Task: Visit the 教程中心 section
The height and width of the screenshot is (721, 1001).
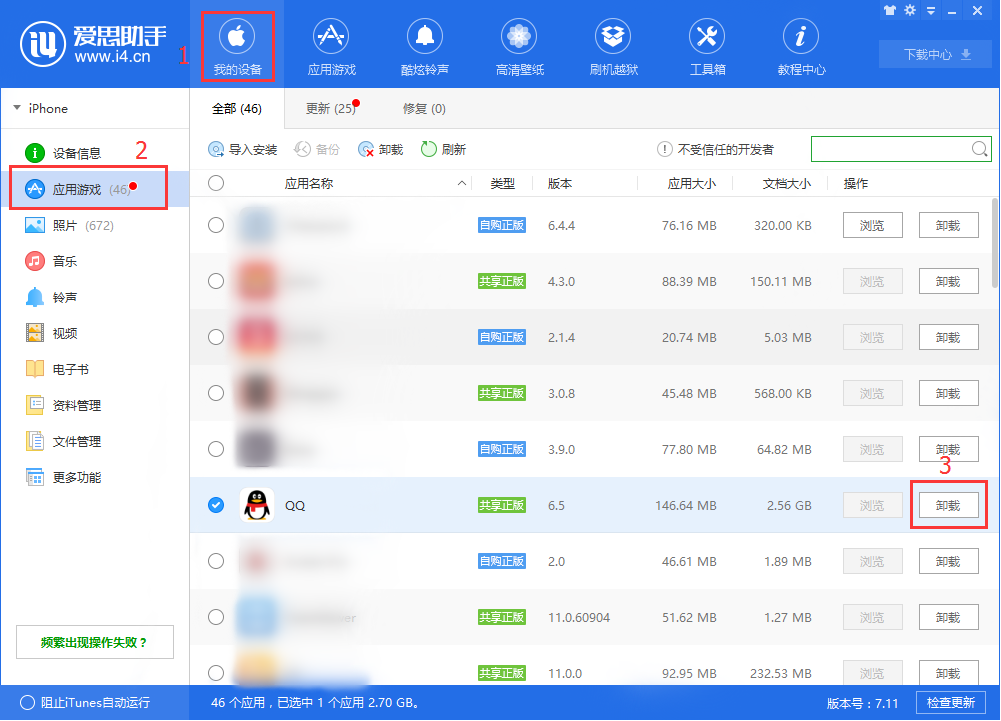Action: pos(800,45)
